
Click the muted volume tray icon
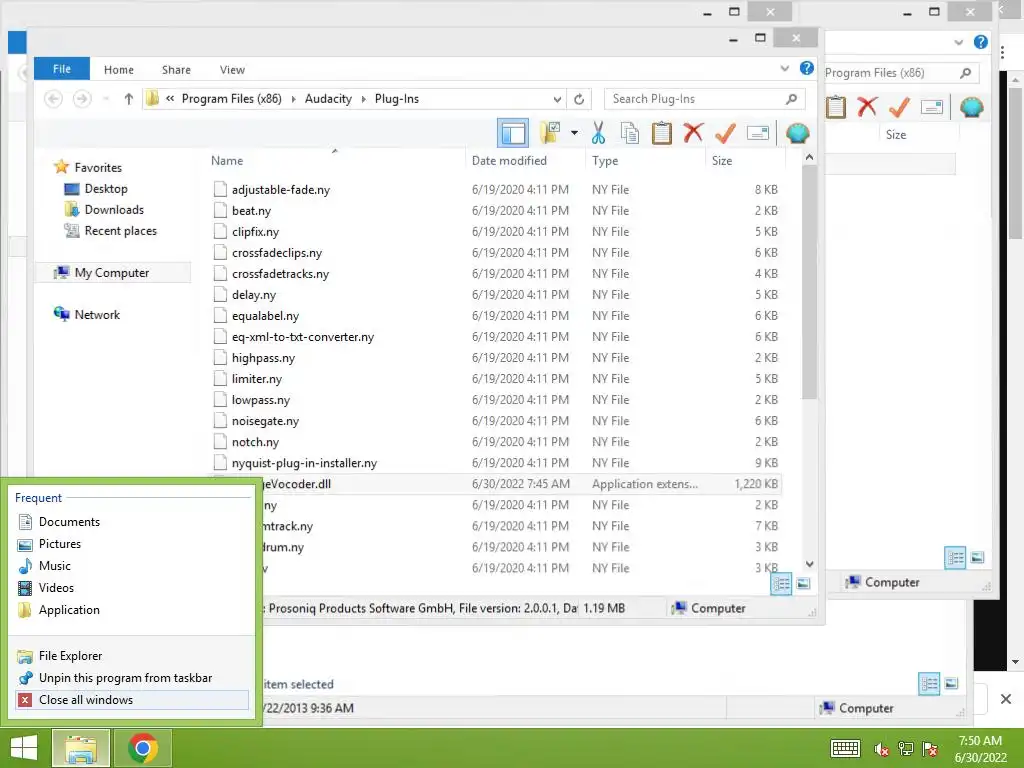coord(882,749)
